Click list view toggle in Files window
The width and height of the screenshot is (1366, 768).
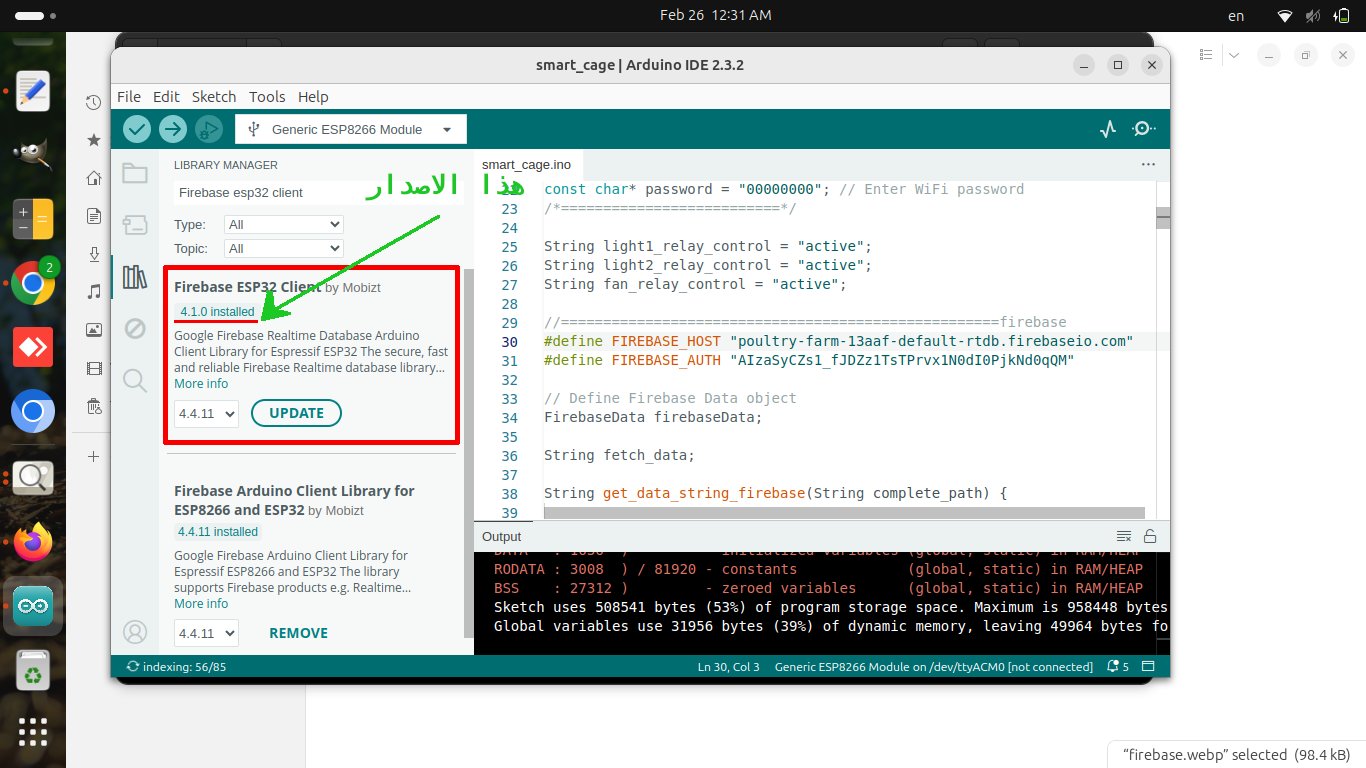pos(1206,55)
